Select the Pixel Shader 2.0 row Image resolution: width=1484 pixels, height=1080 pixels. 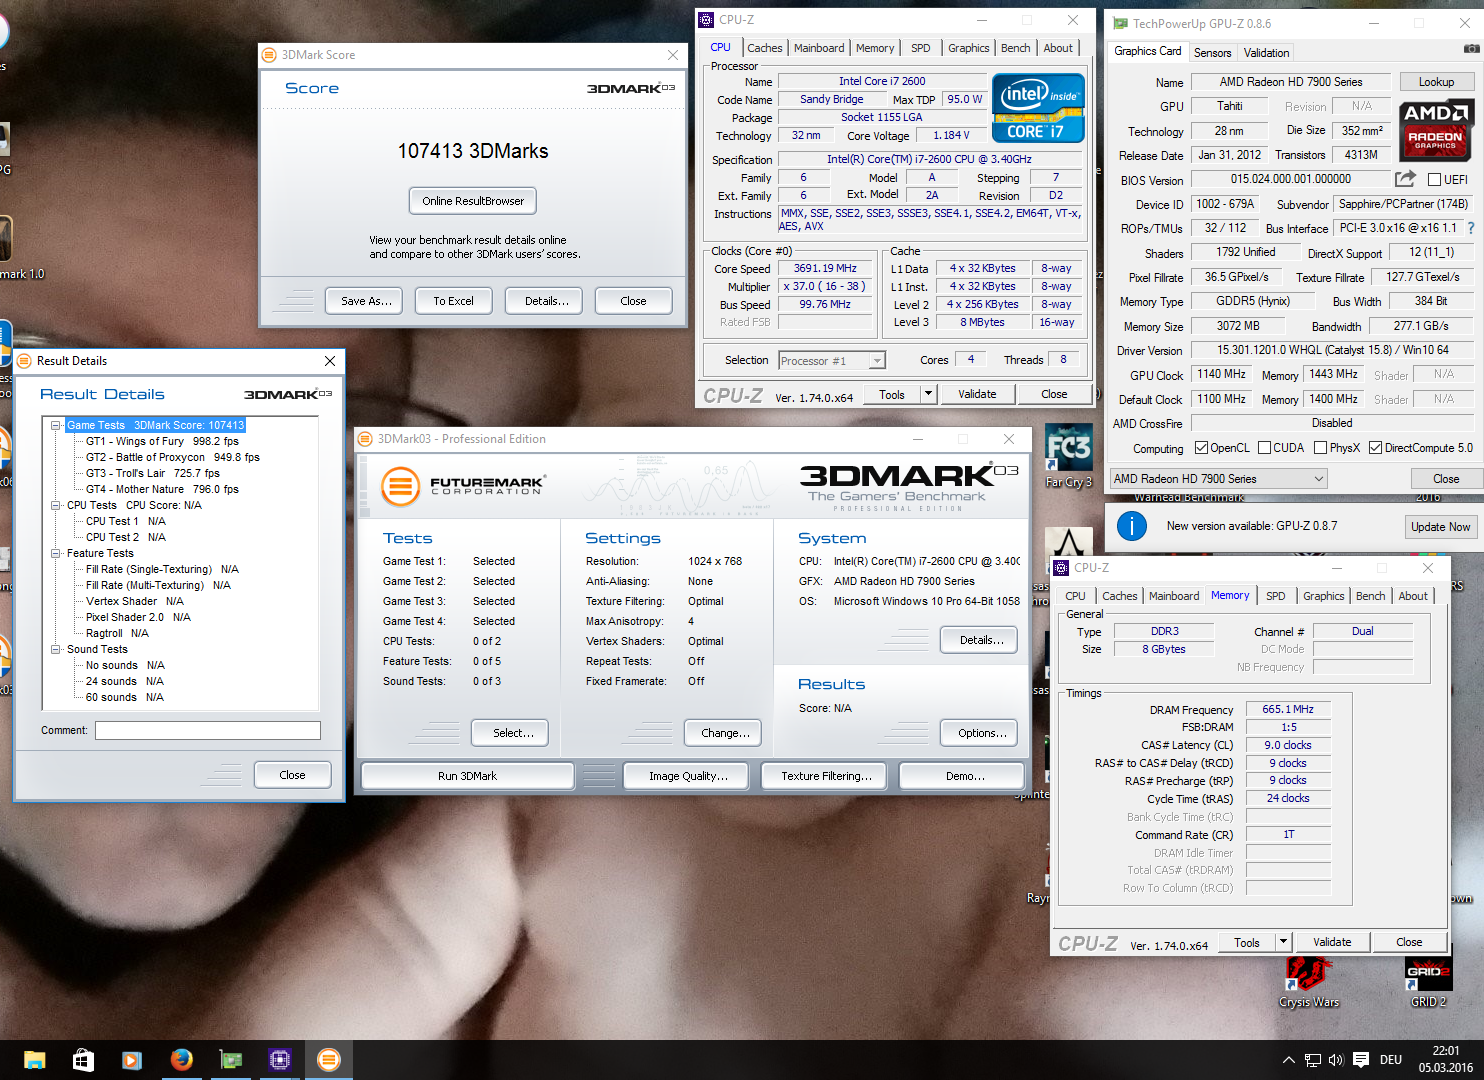click(x=138, y=617)
